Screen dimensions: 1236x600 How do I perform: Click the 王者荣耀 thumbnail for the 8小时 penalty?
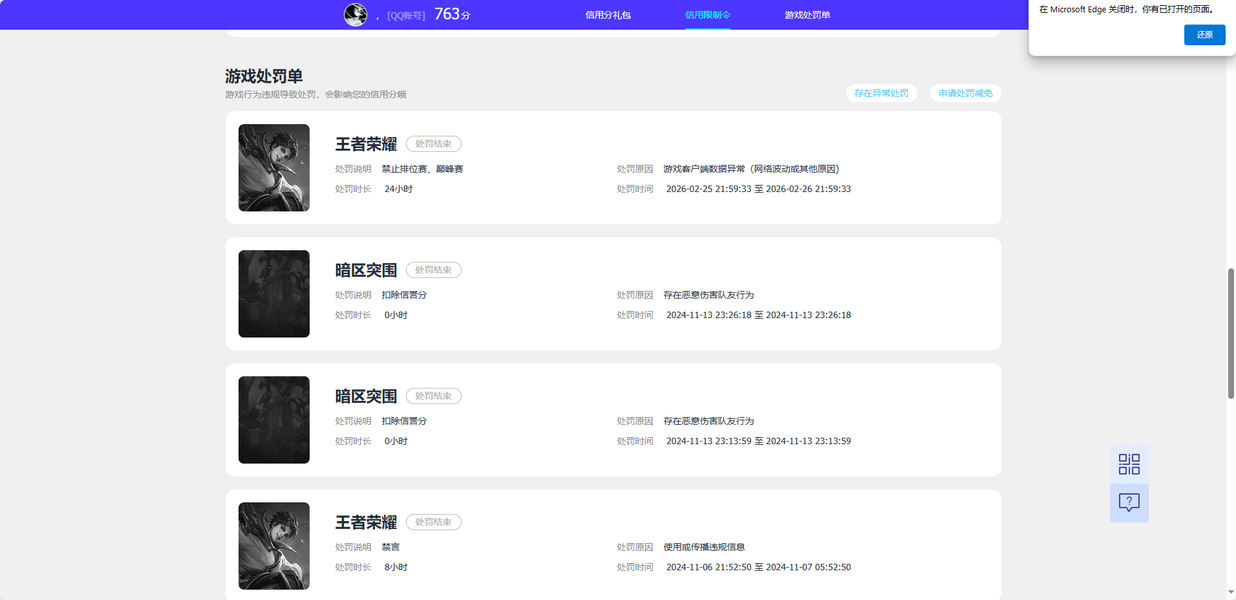(x=274, y=546)
